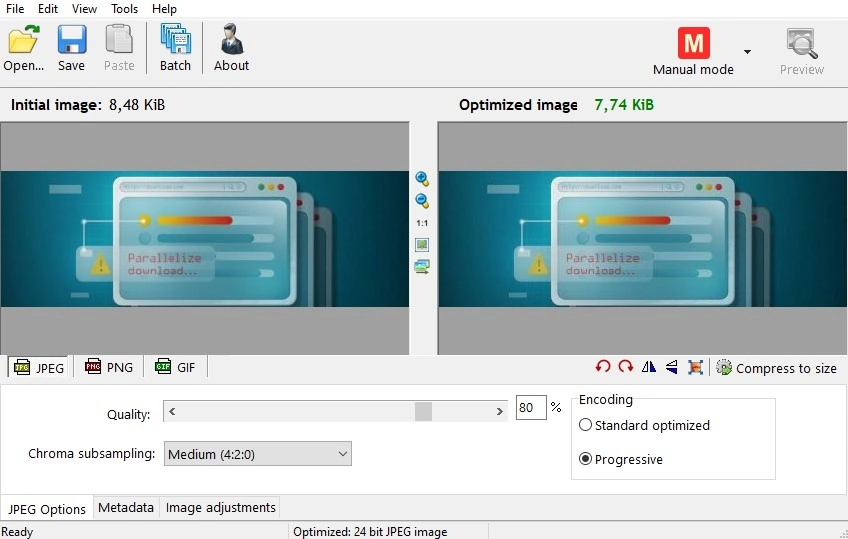The image size is (848, 539).
Task: Zoom out using the magnifier minus icon
Action: point(422,201)
